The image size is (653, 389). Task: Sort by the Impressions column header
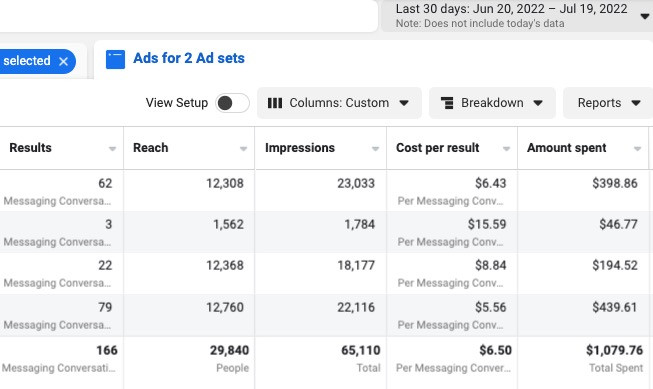click(x=300, y=148)
